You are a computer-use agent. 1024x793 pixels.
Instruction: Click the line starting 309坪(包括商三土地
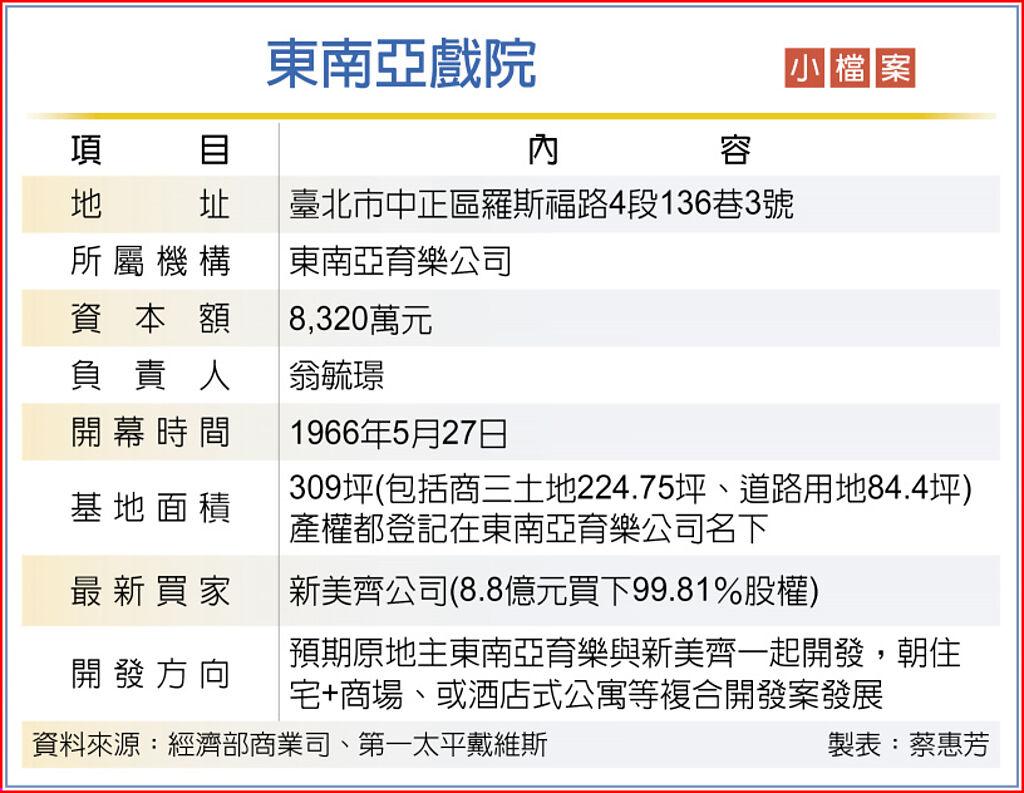631,488
